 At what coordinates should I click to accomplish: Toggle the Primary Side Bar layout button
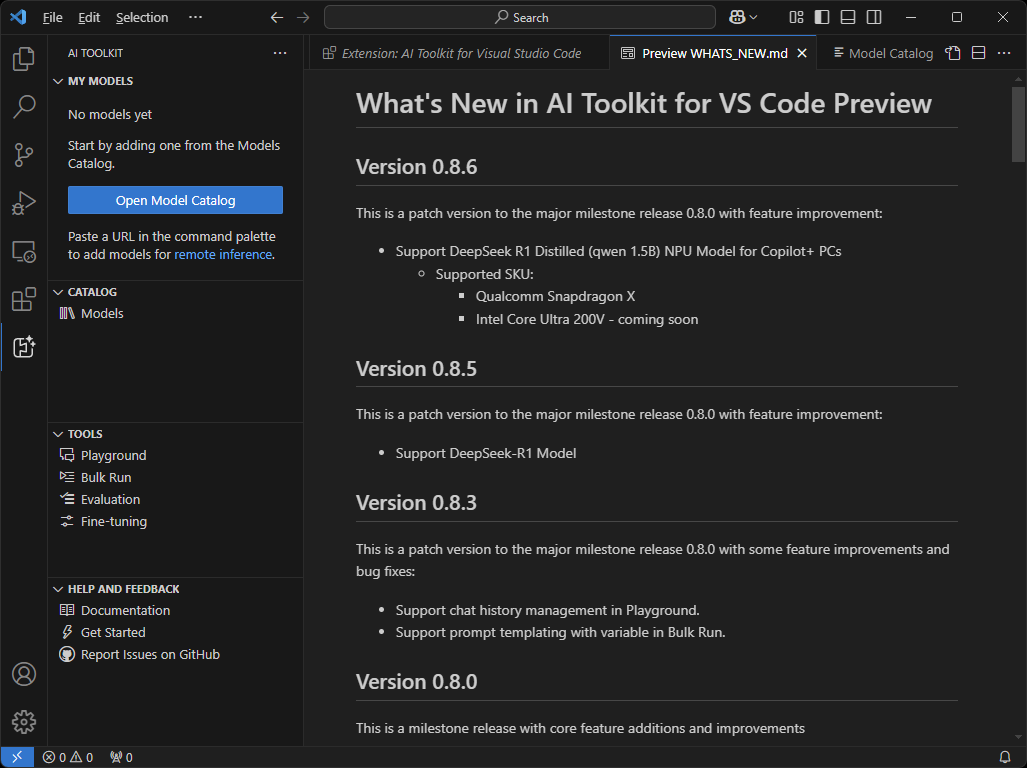click(822, 17)
